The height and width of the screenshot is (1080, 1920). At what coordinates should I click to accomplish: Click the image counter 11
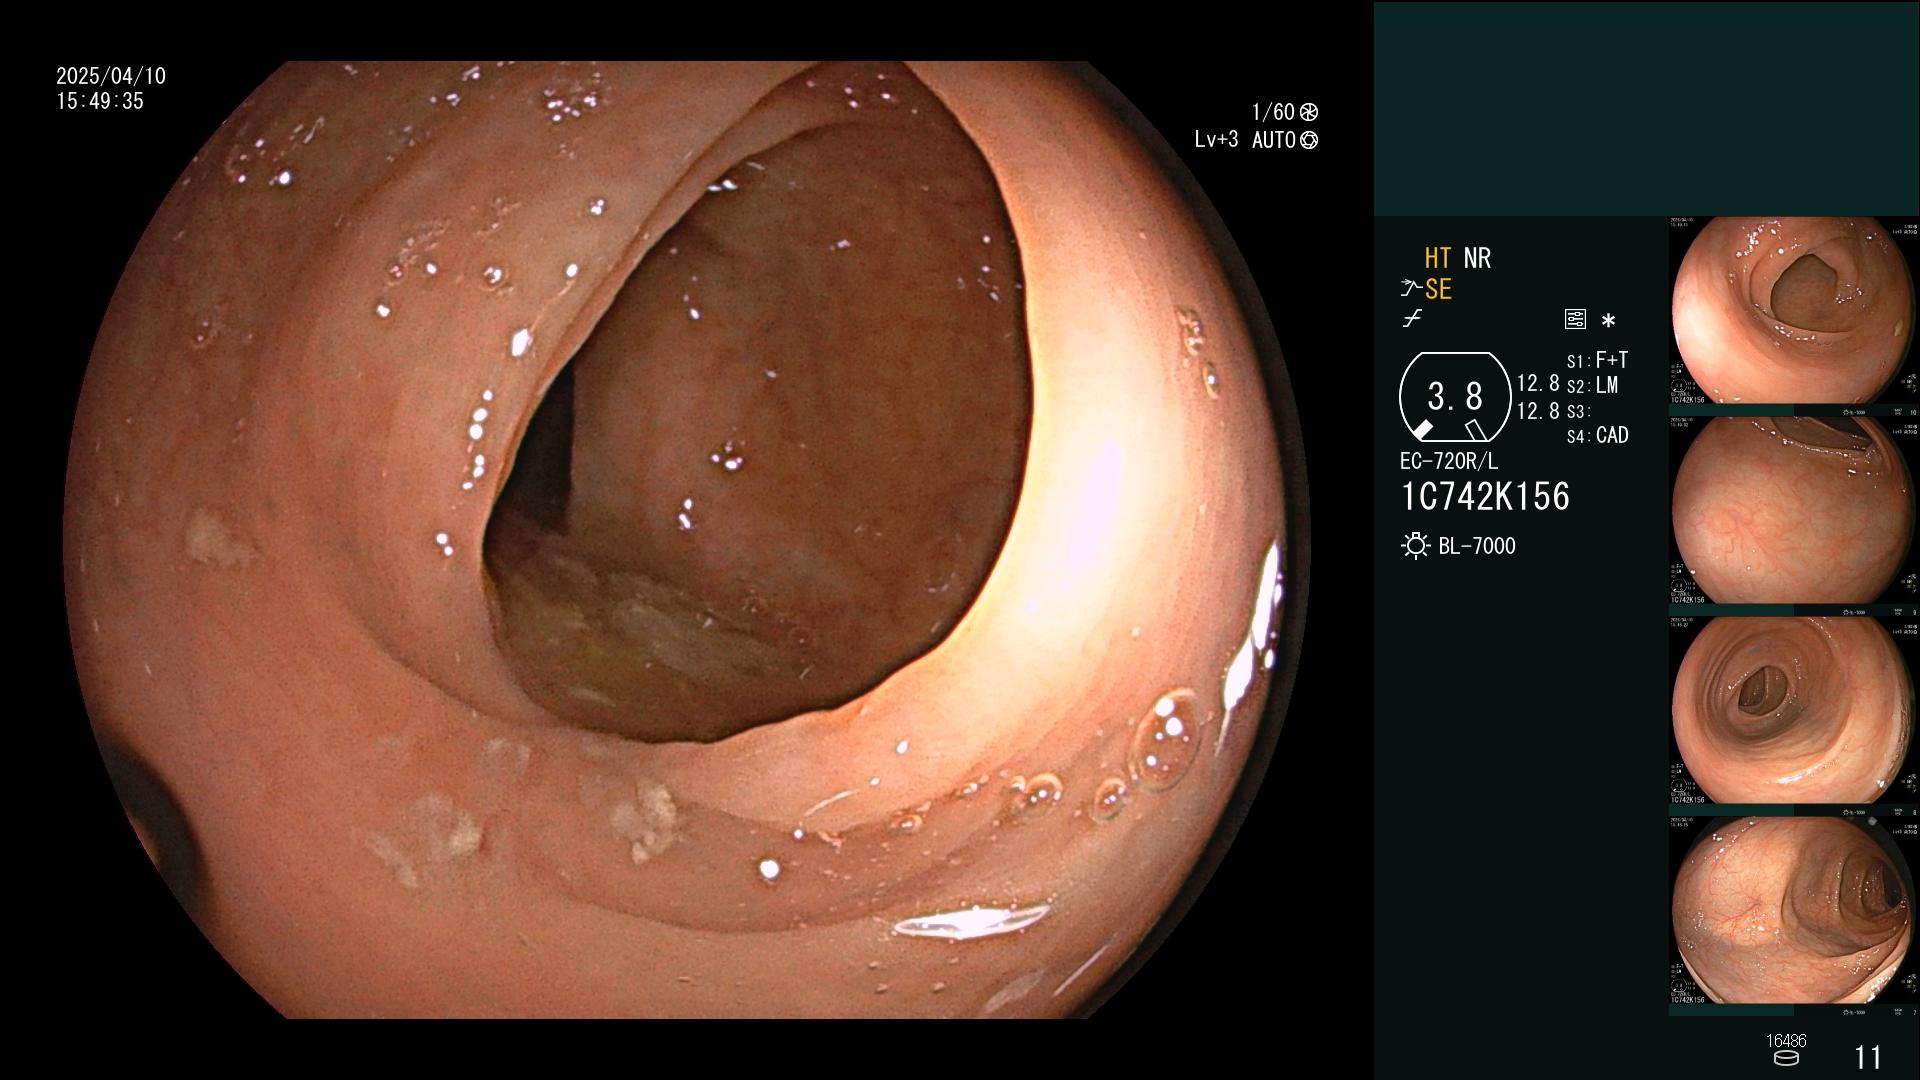click(x=1868, y=1057)
